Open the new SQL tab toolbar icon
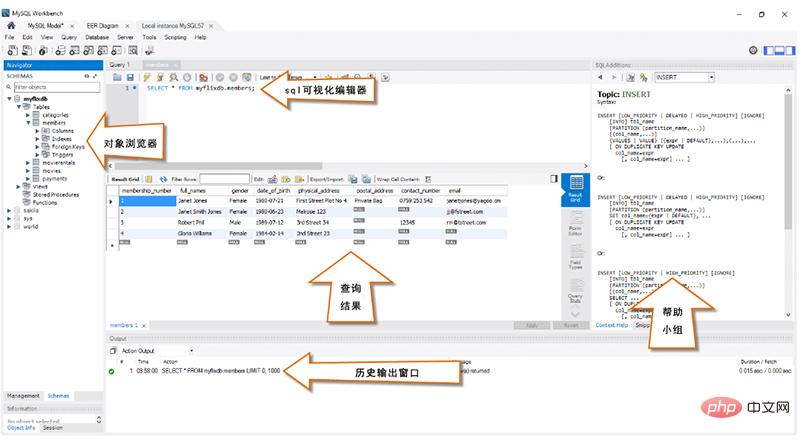800x440 pixels. [x=12, y=50]
